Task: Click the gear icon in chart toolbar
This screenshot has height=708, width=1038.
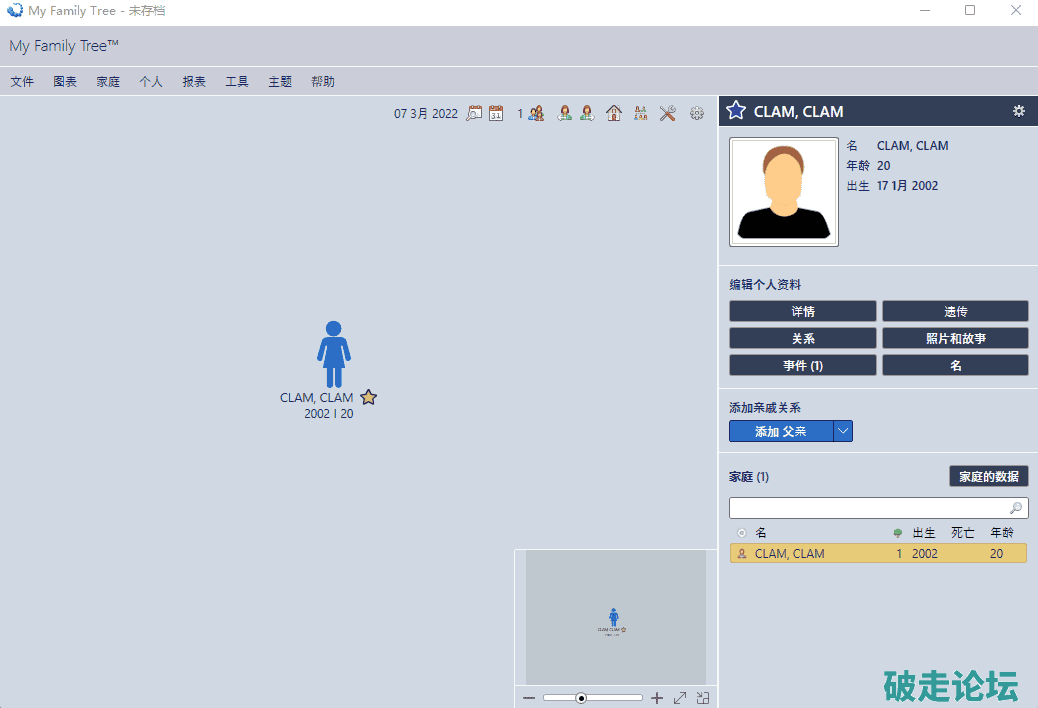Action: 697,114
